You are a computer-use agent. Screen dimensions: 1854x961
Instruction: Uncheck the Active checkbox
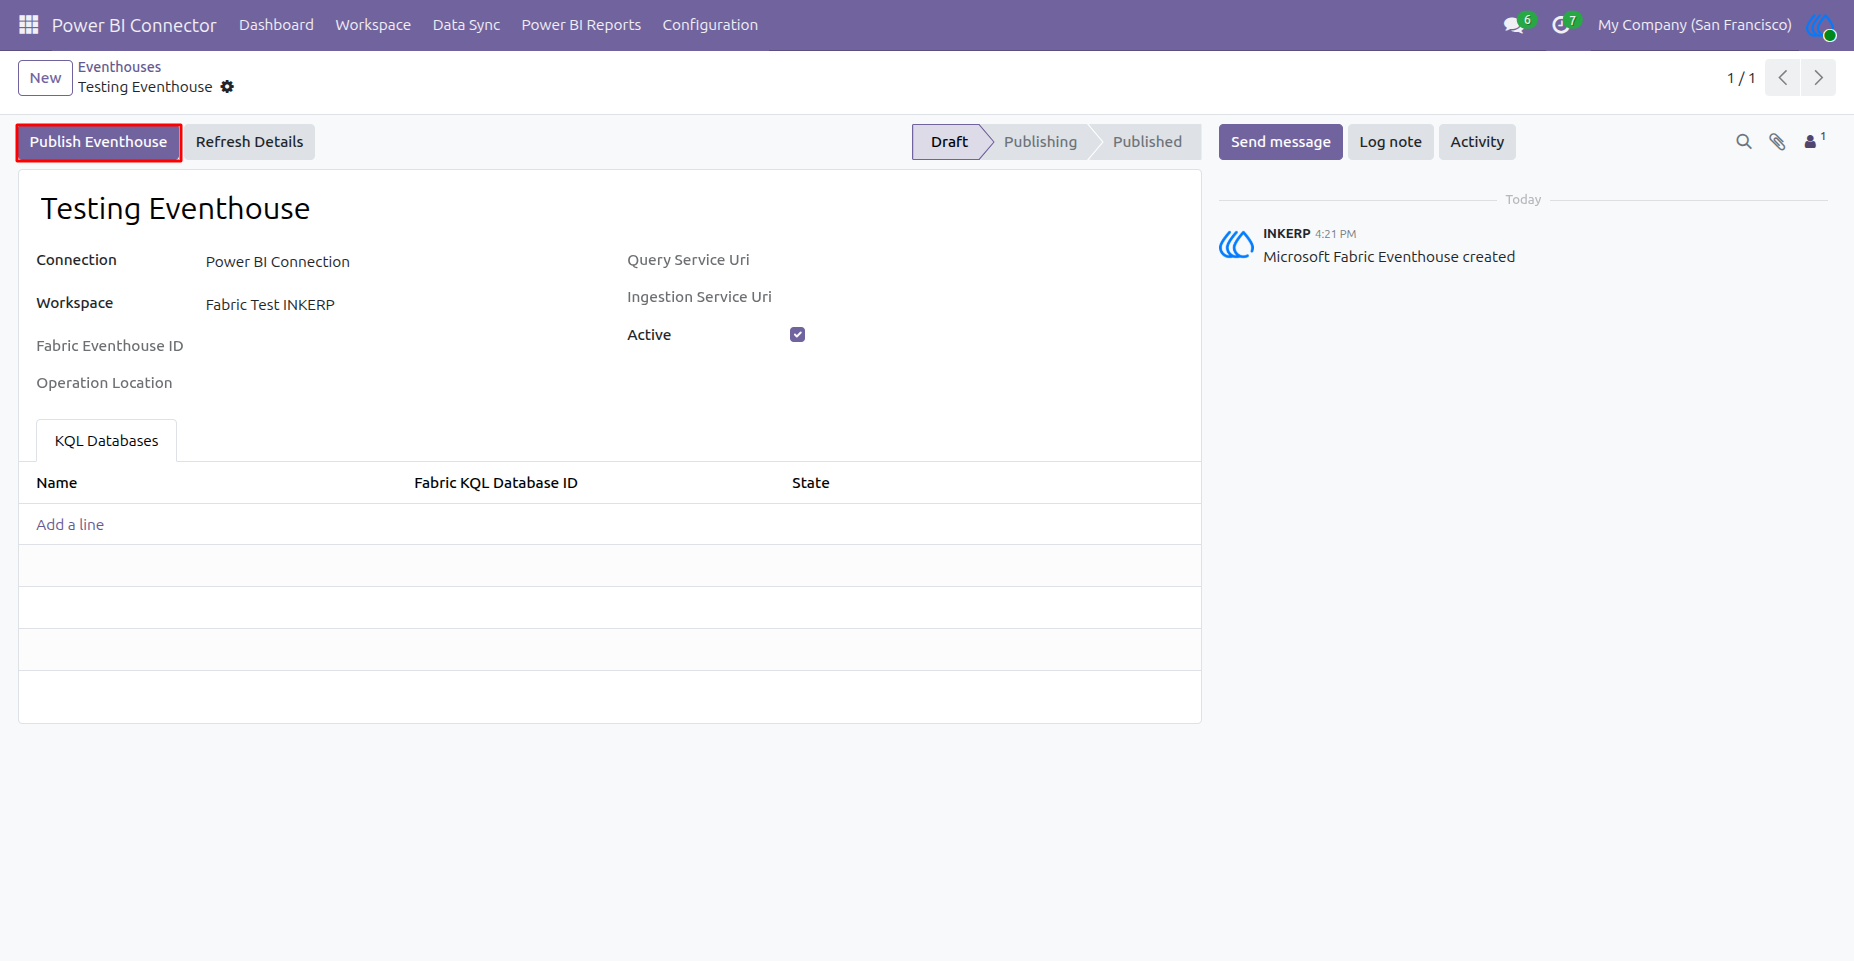click(797, 335)
